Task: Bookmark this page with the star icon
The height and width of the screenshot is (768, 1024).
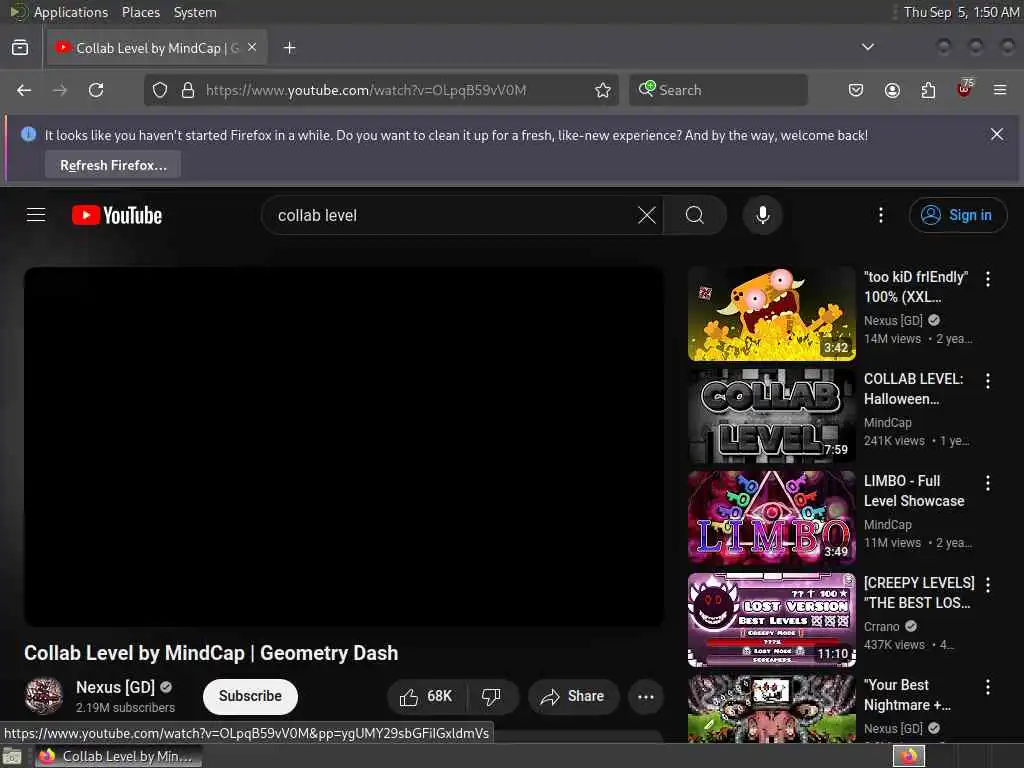Action: click(x=603, y=90)
